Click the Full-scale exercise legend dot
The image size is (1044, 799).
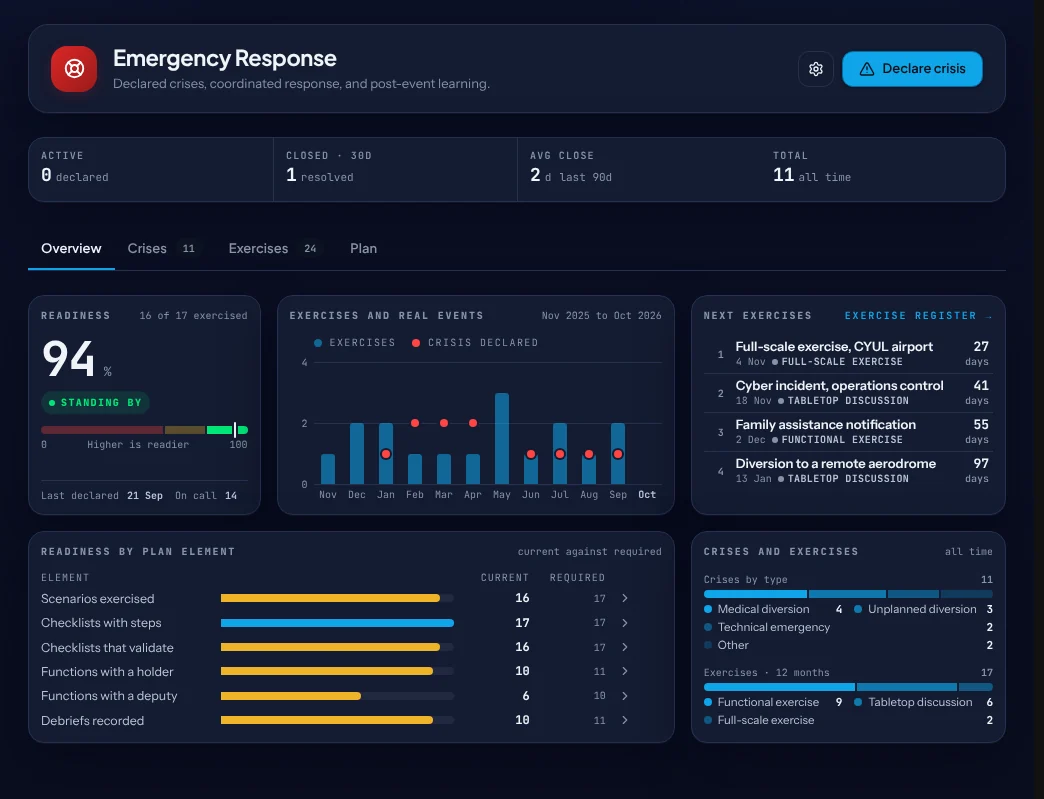click(x=708, y=720)
